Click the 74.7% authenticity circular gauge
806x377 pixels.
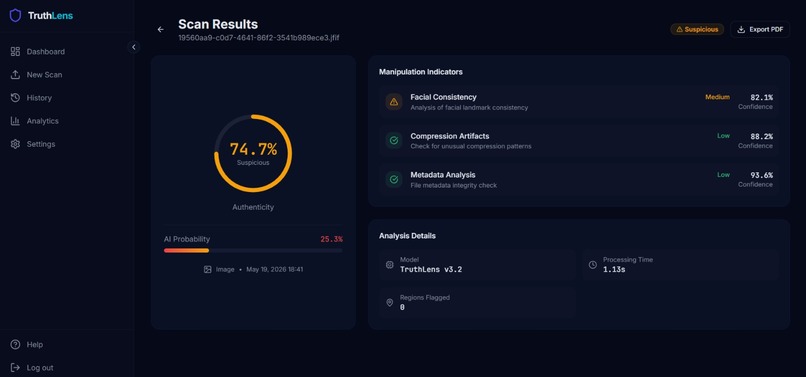click(x=253, y=153)
